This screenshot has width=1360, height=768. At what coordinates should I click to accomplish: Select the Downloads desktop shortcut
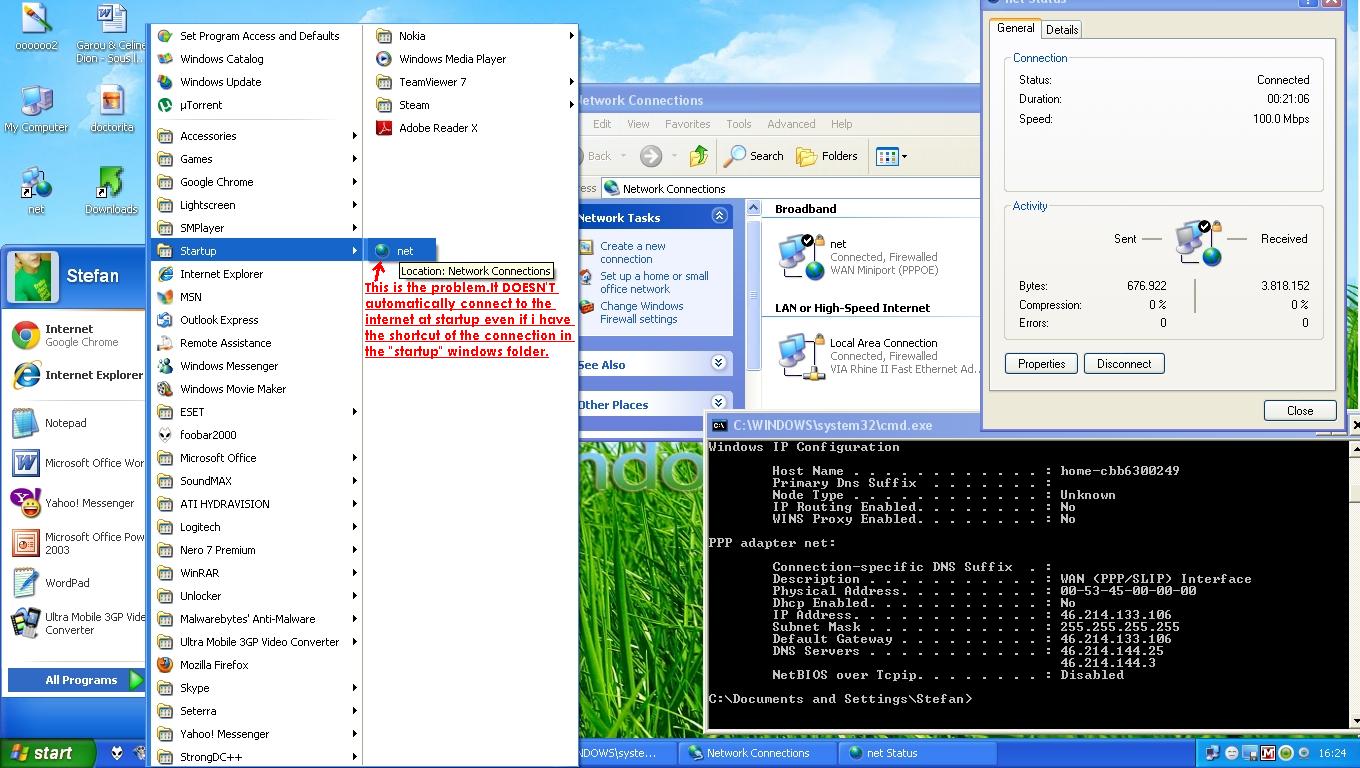[x=111, y=191]
